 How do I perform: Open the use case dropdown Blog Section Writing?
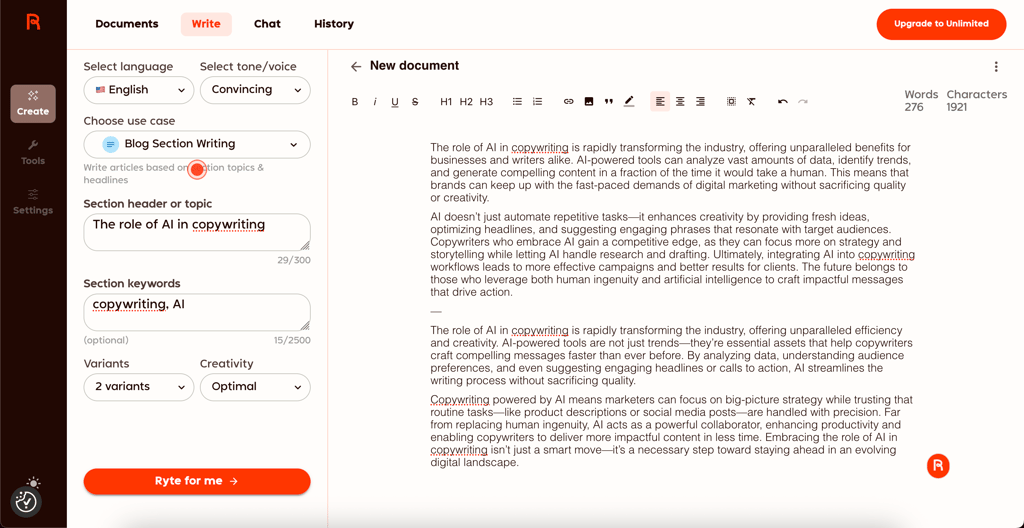pos(197,144)
